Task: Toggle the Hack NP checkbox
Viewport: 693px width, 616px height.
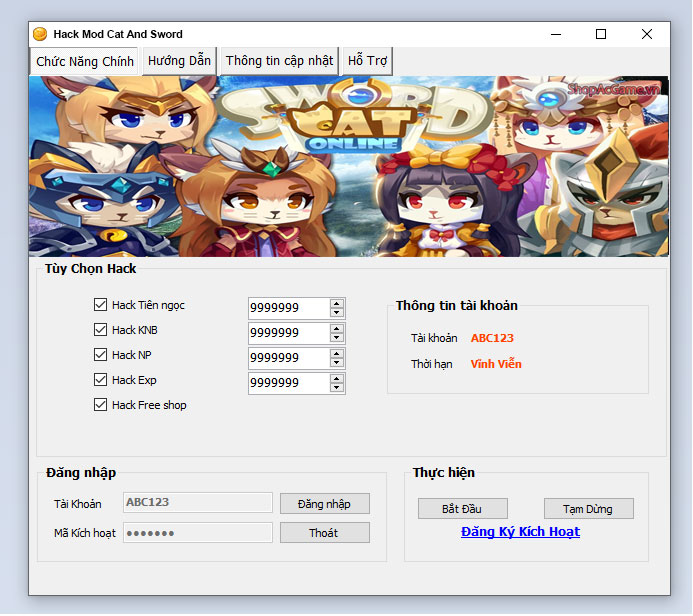Action: 100,354
